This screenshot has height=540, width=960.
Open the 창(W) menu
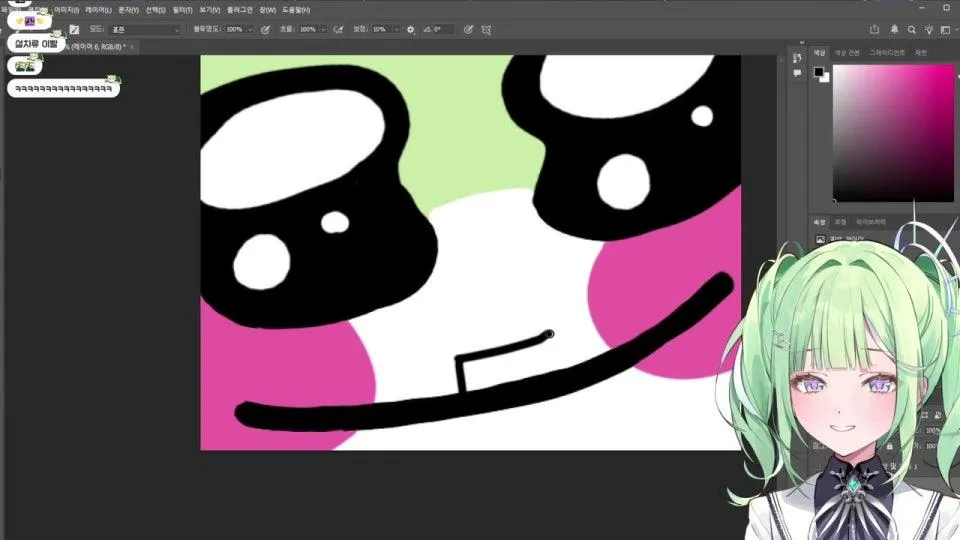pyautogui.click(x=268, y=10)
